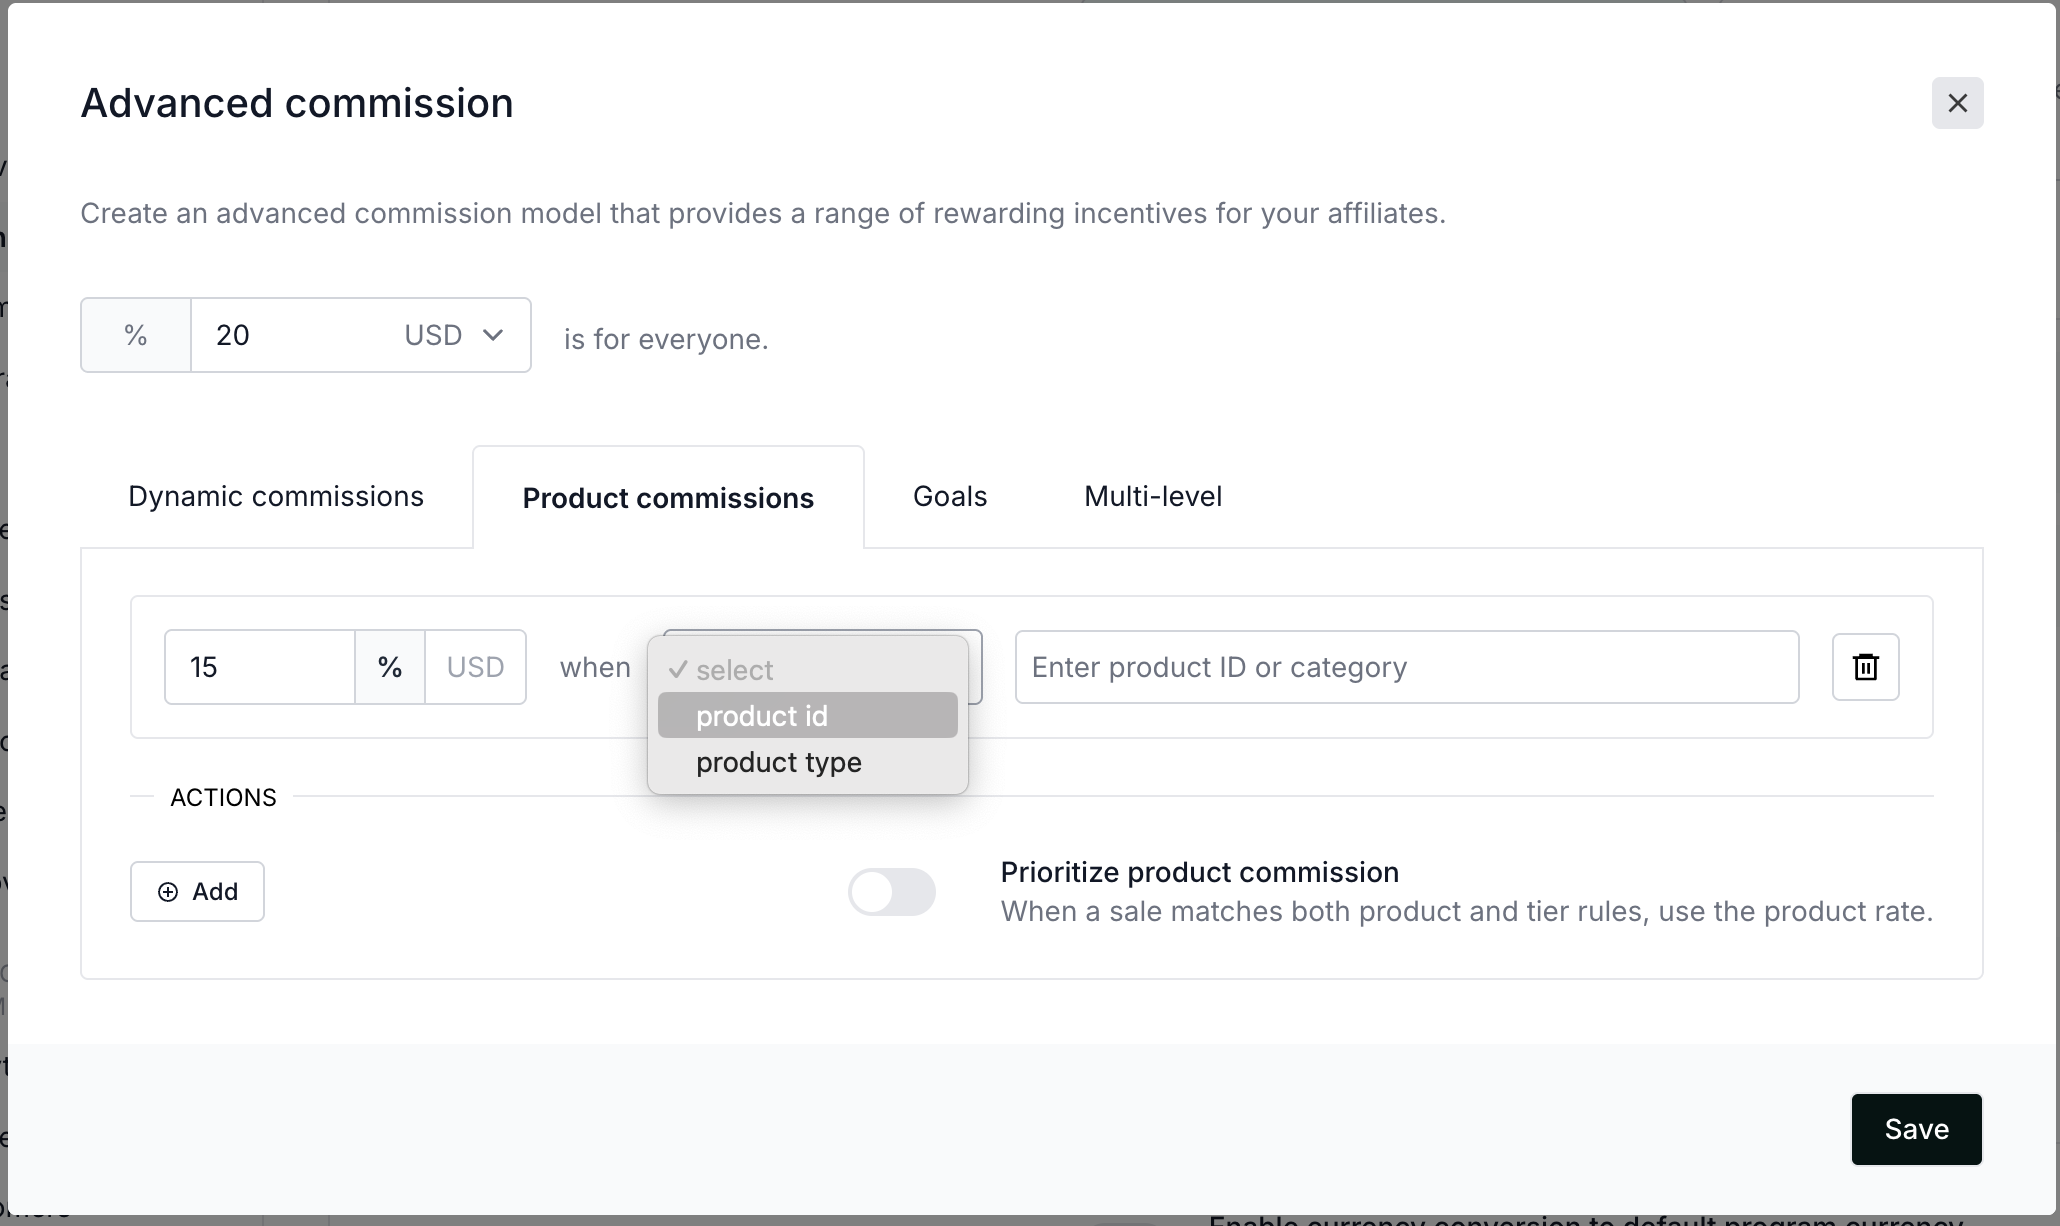Click the plus-circle Add button
Screen dimensions: 2060x1226
click(197, 891)
